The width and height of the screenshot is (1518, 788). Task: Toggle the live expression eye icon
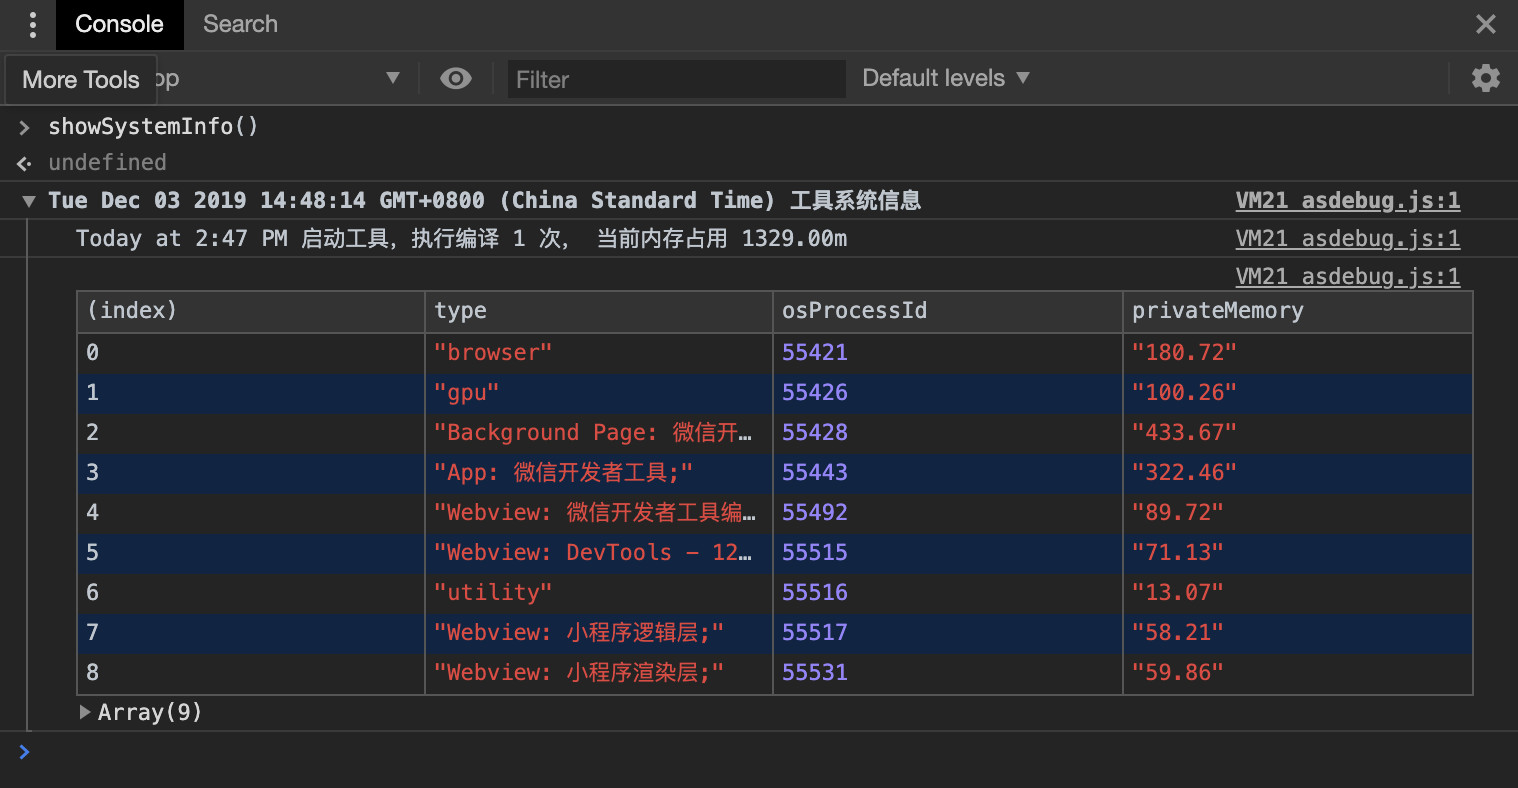click(x=456, y=78)
